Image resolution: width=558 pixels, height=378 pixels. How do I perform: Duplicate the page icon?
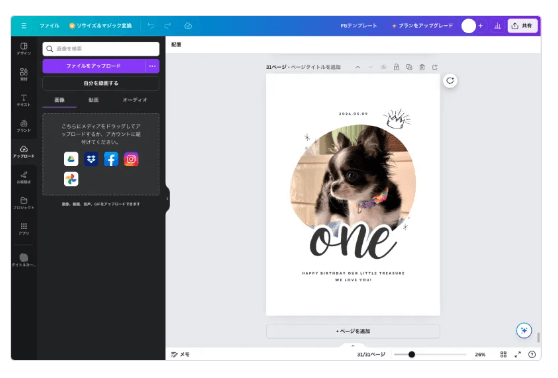(409, 67)
